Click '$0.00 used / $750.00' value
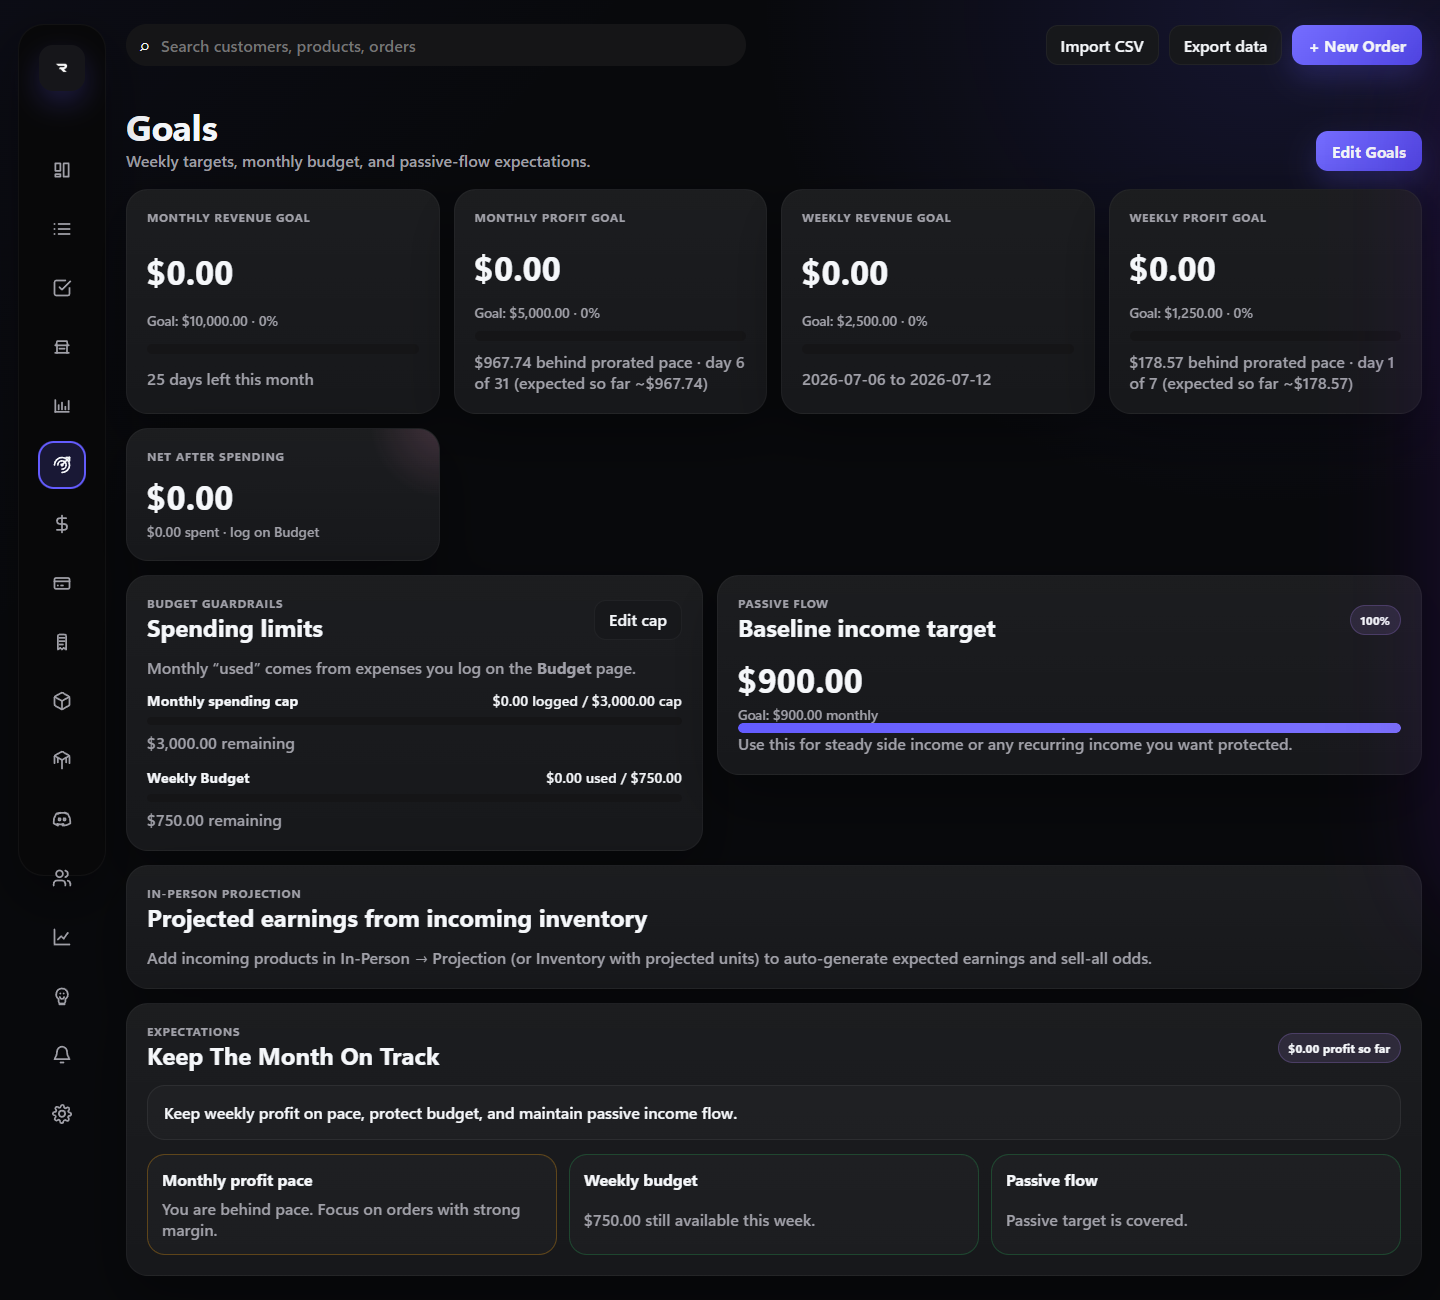This screenshot has height=1300, width=1440. [x=614, y=778]
